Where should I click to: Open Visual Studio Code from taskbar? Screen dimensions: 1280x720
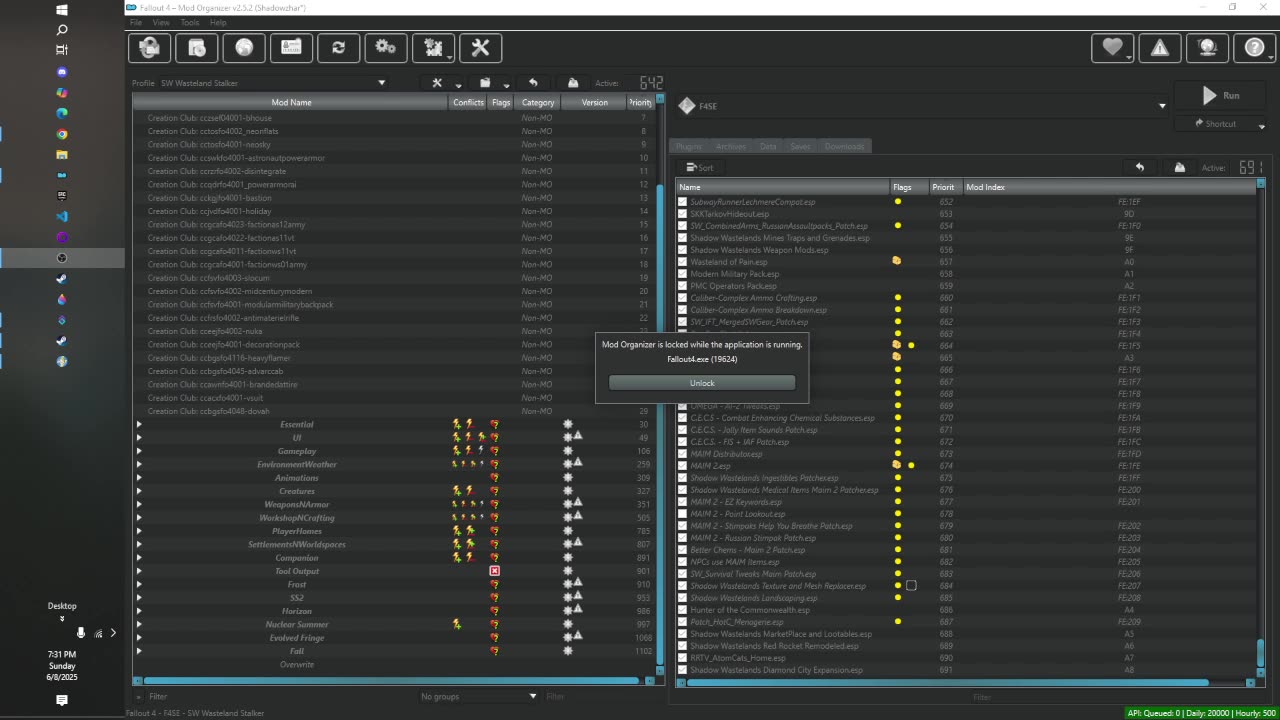click(x=62, y=216)
